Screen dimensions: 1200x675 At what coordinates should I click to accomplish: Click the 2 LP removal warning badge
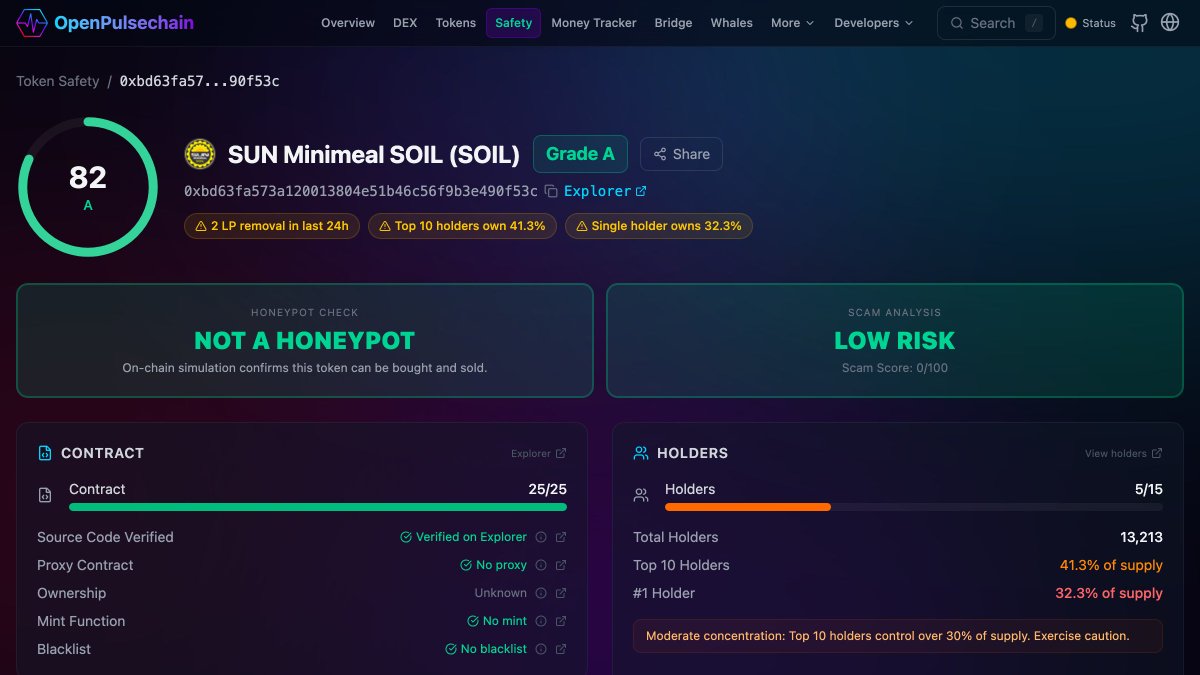click(x=272, y=226)
